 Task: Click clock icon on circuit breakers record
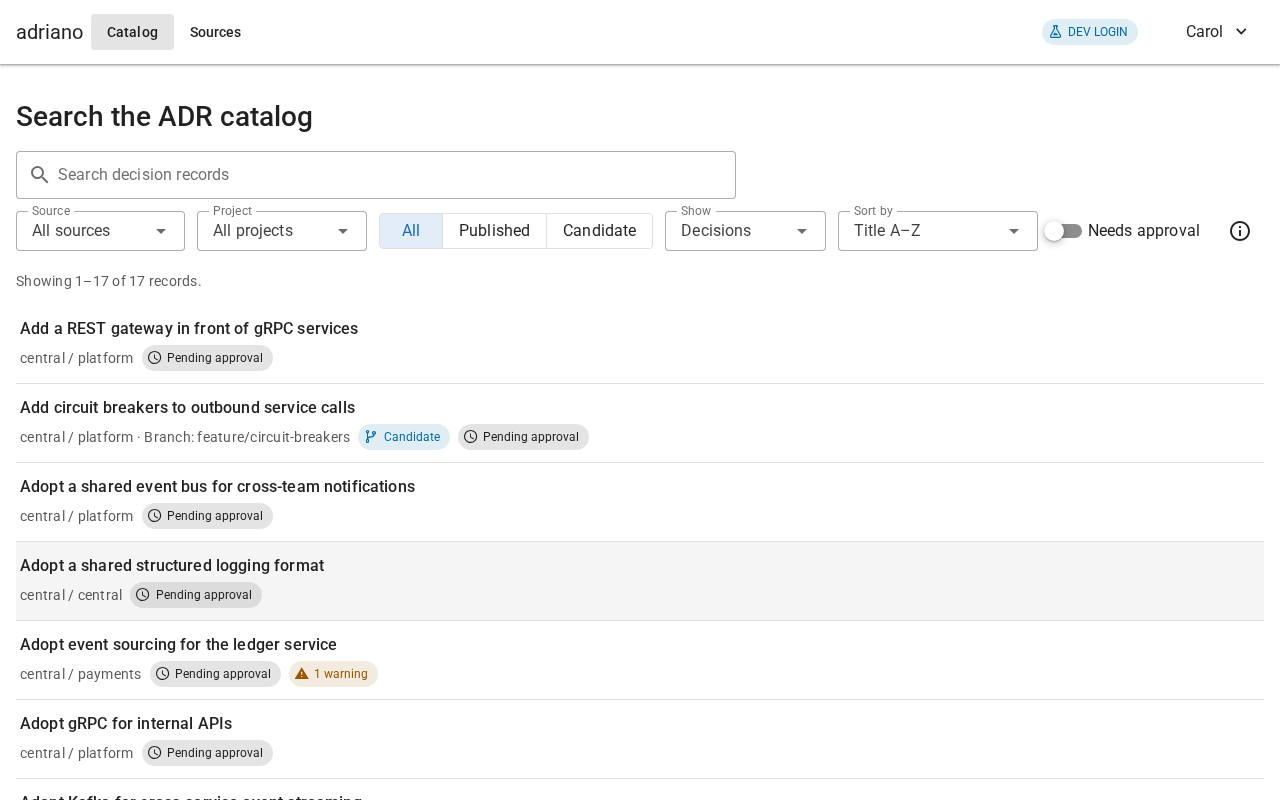point(471,437)
